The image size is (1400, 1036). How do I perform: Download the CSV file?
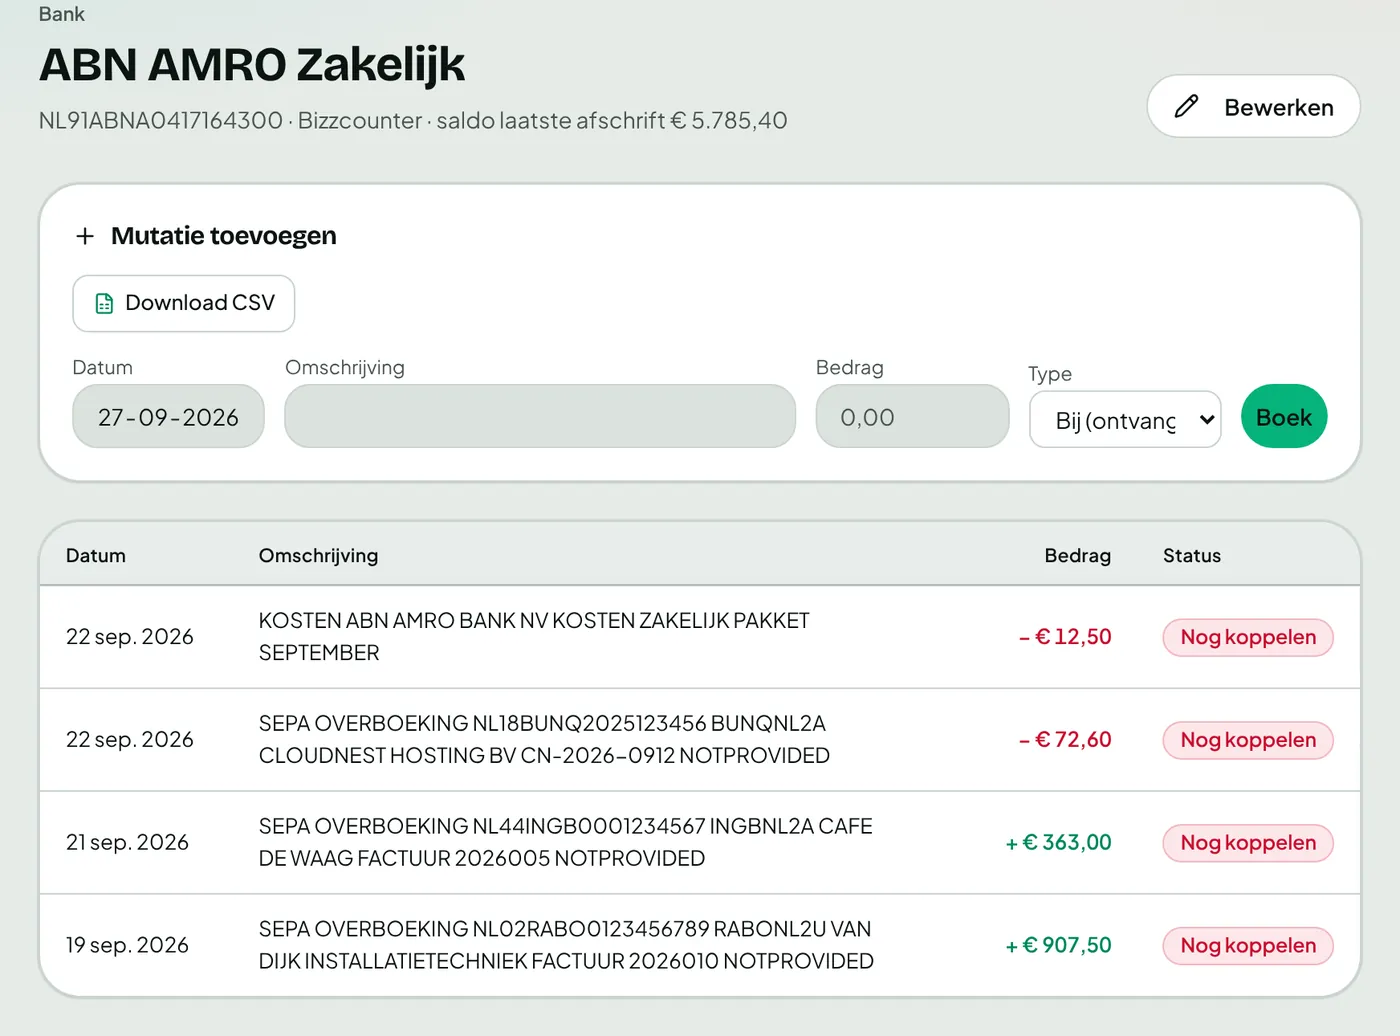(x=184, y=303)
